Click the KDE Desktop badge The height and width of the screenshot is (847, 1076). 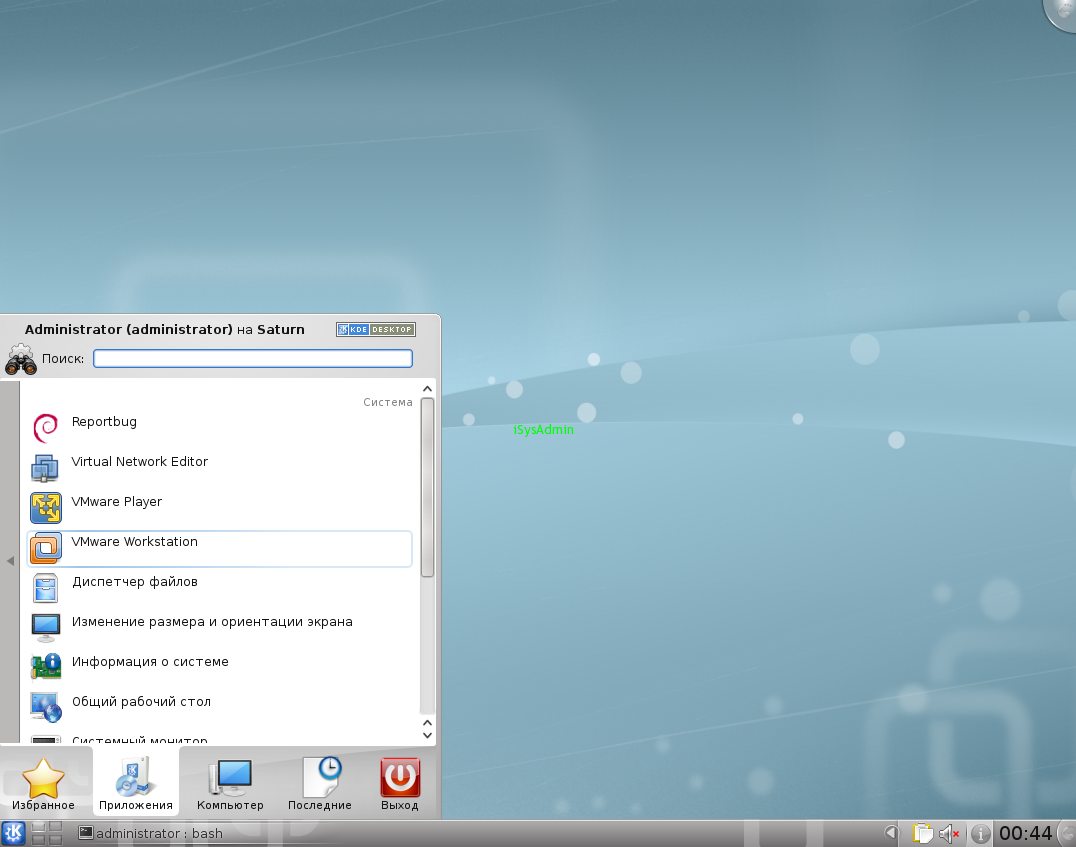click(x=375, y=328)
